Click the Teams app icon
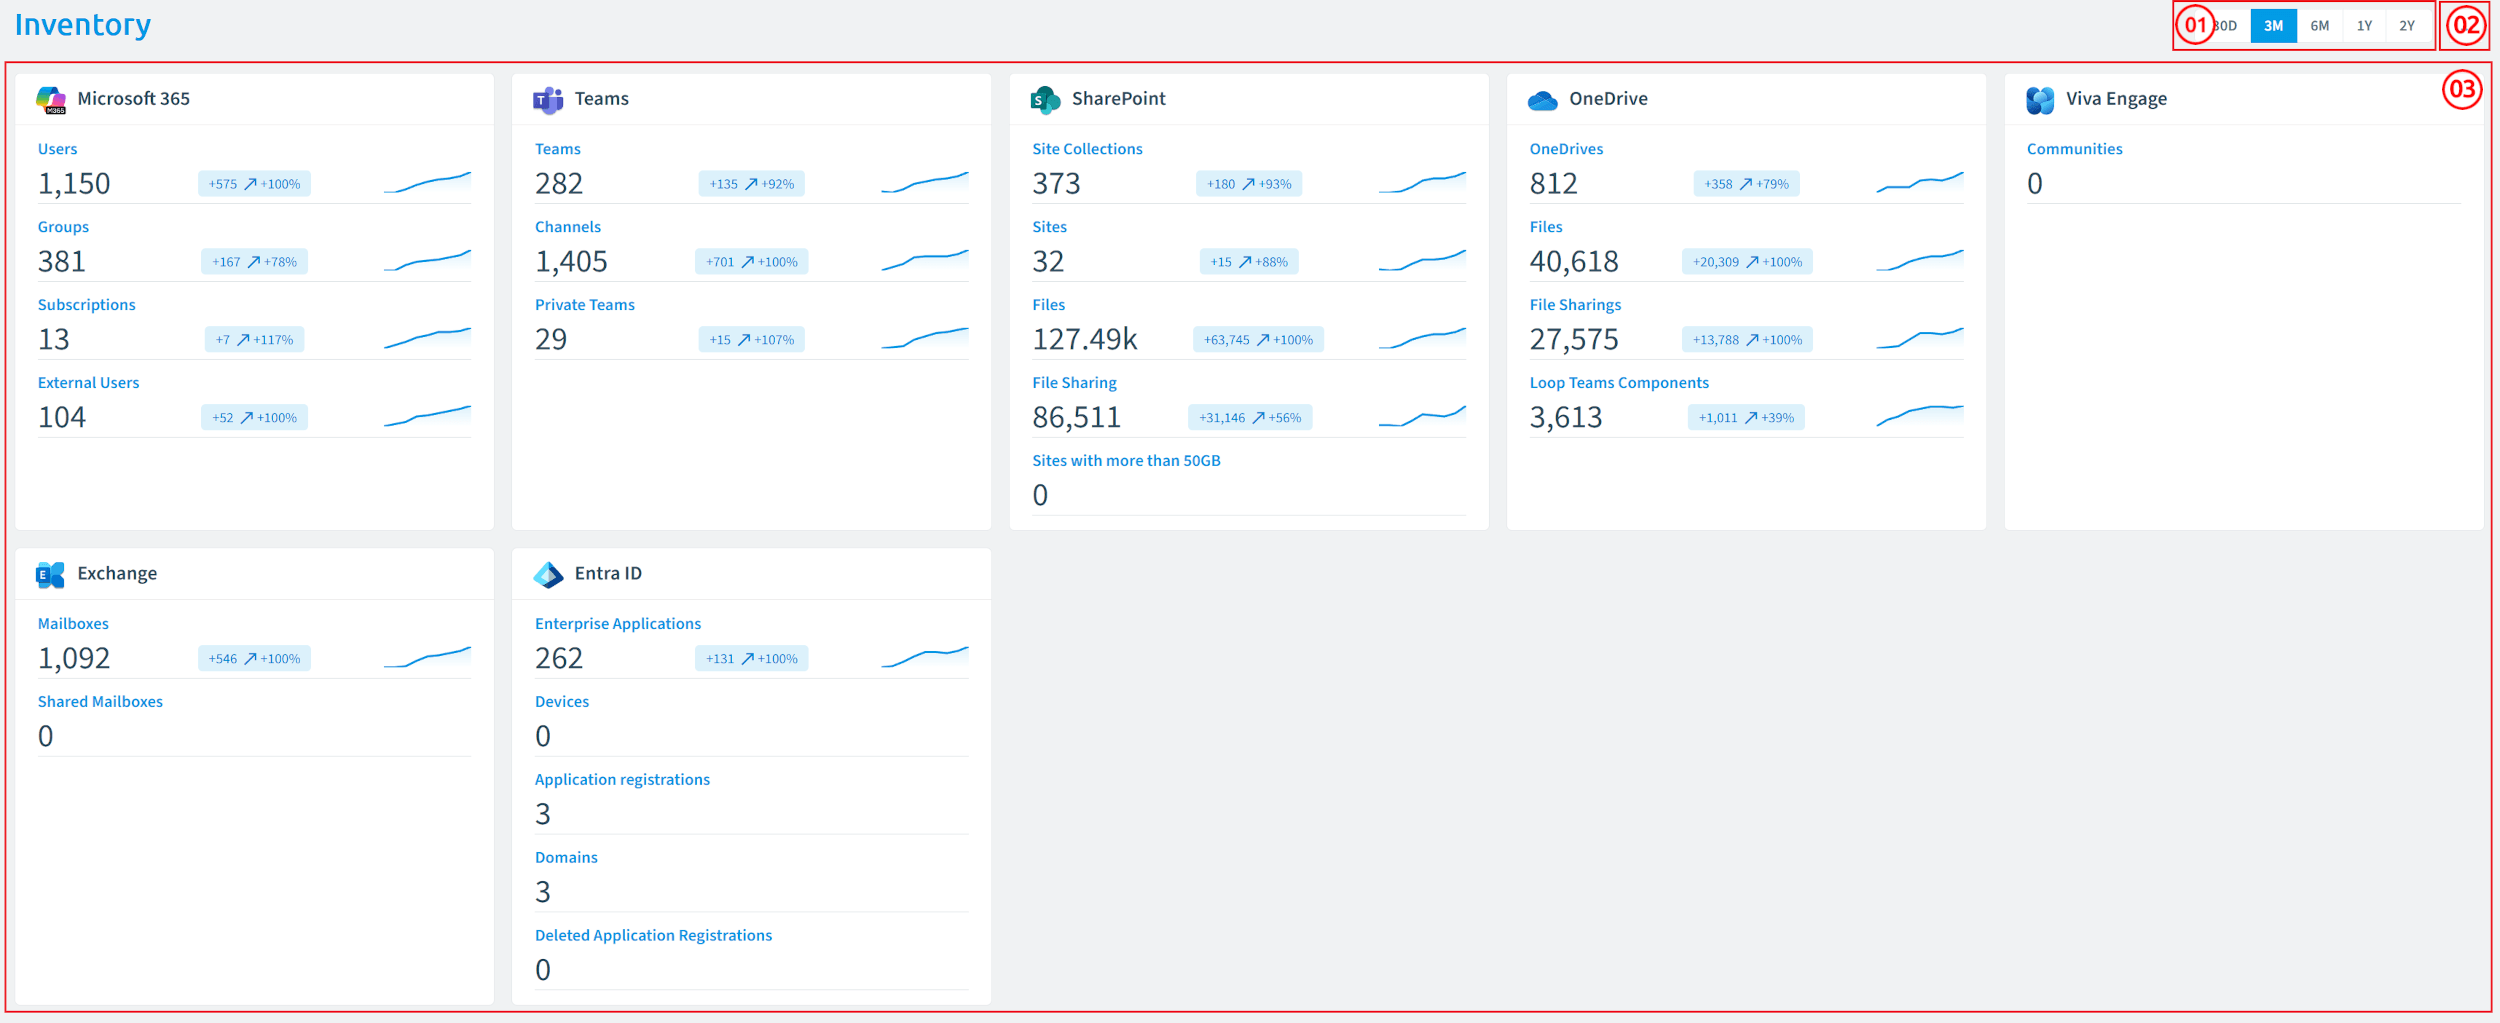The width and height of the screenshot is (2500, 1023). 548,100
